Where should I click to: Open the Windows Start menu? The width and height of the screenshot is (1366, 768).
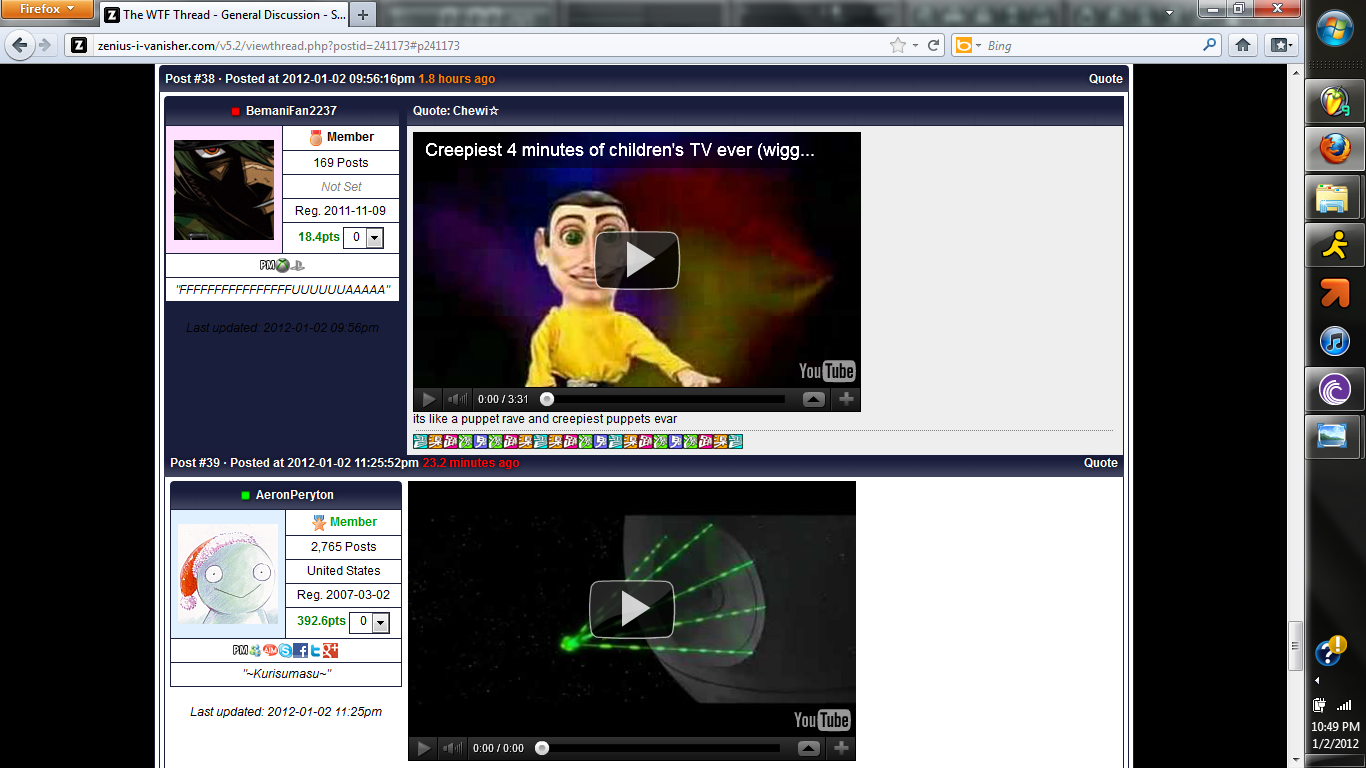coord(1335,27)
